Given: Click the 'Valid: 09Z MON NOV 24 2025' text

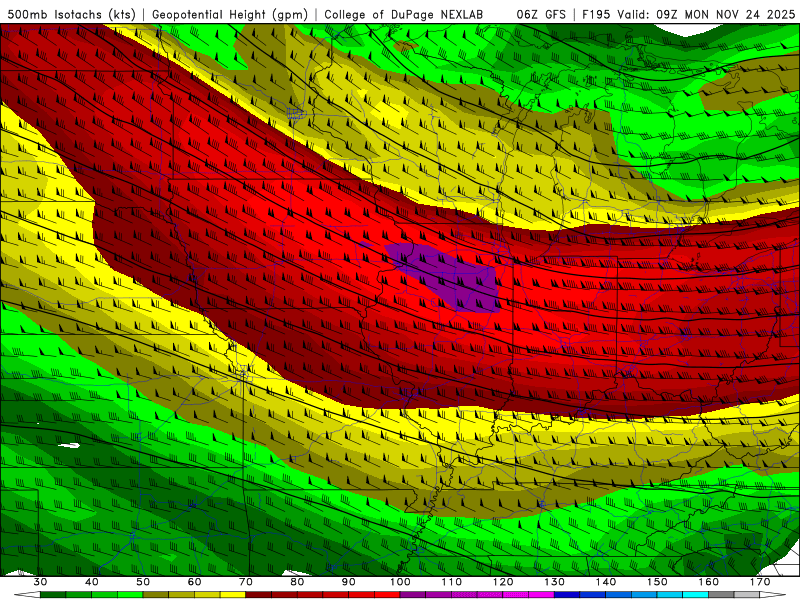Looking at the screenshot, I should (706, 14).
